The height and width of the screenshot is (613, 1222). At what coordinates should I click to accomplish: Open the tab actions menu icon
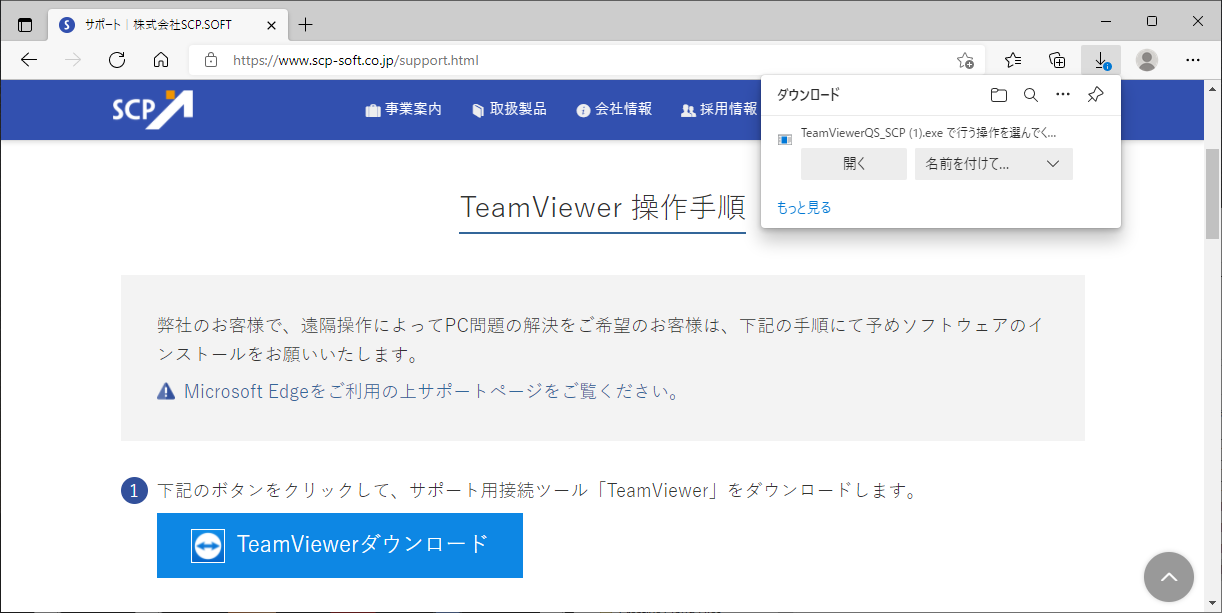[25, 24]
